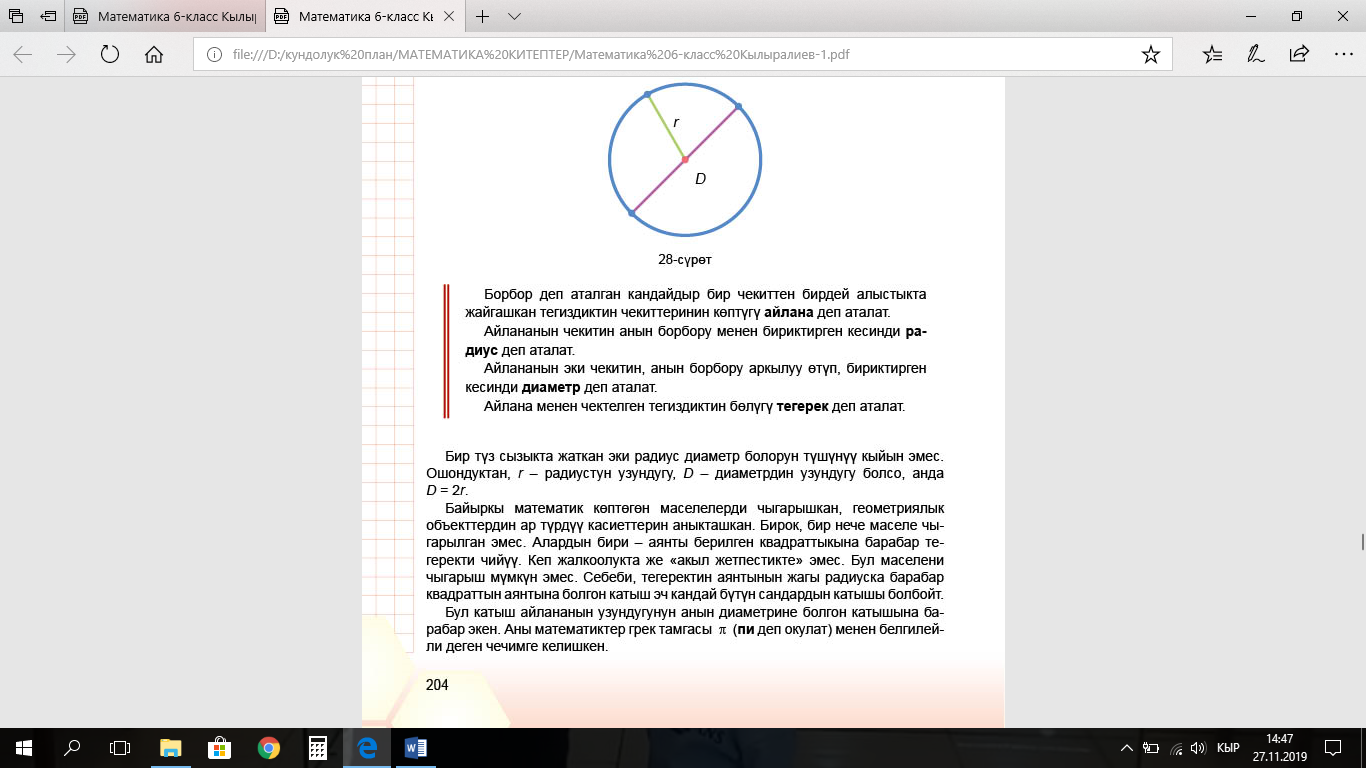Set these tabs aside icon

[x=47, y=16]
